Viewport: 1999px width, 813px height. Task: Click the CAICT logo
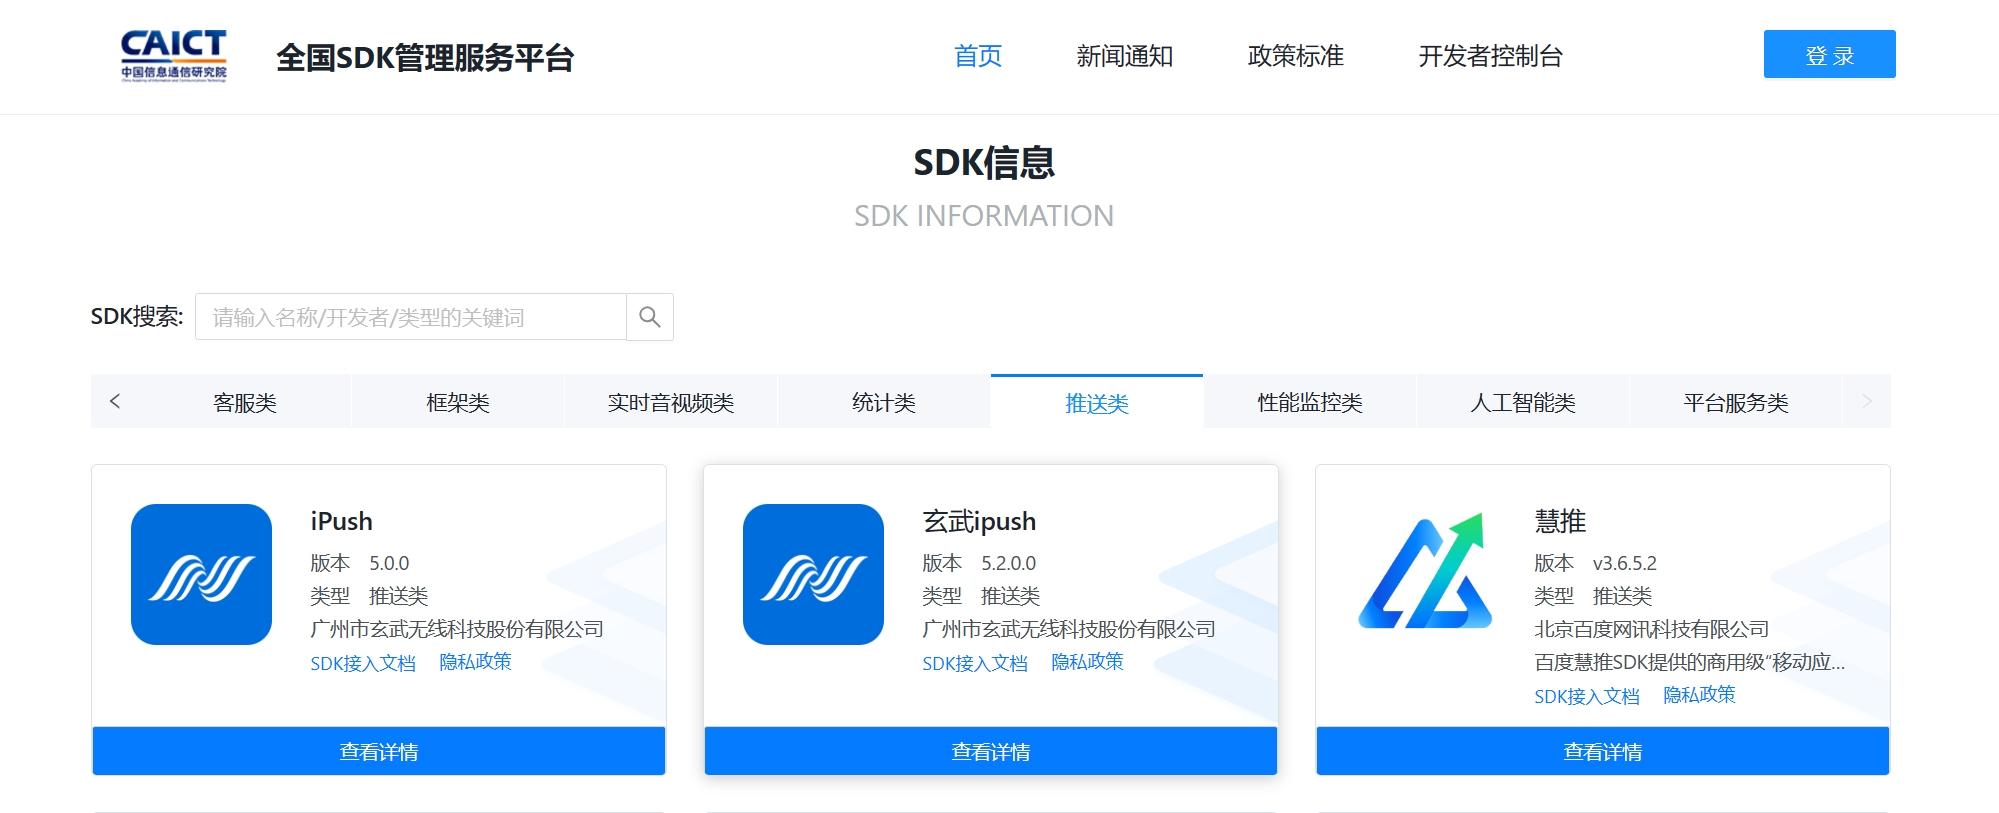174,56
